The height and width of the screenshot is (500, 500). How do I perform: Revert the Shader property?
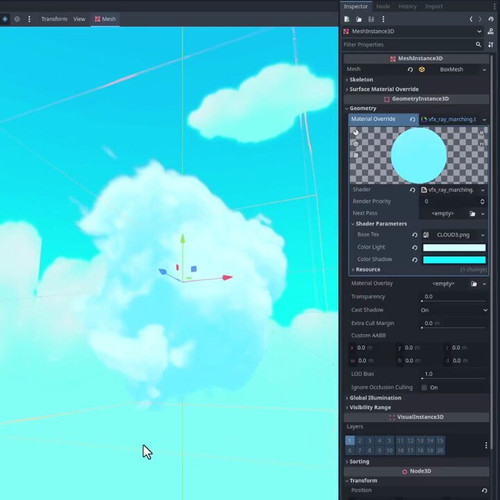412,190
